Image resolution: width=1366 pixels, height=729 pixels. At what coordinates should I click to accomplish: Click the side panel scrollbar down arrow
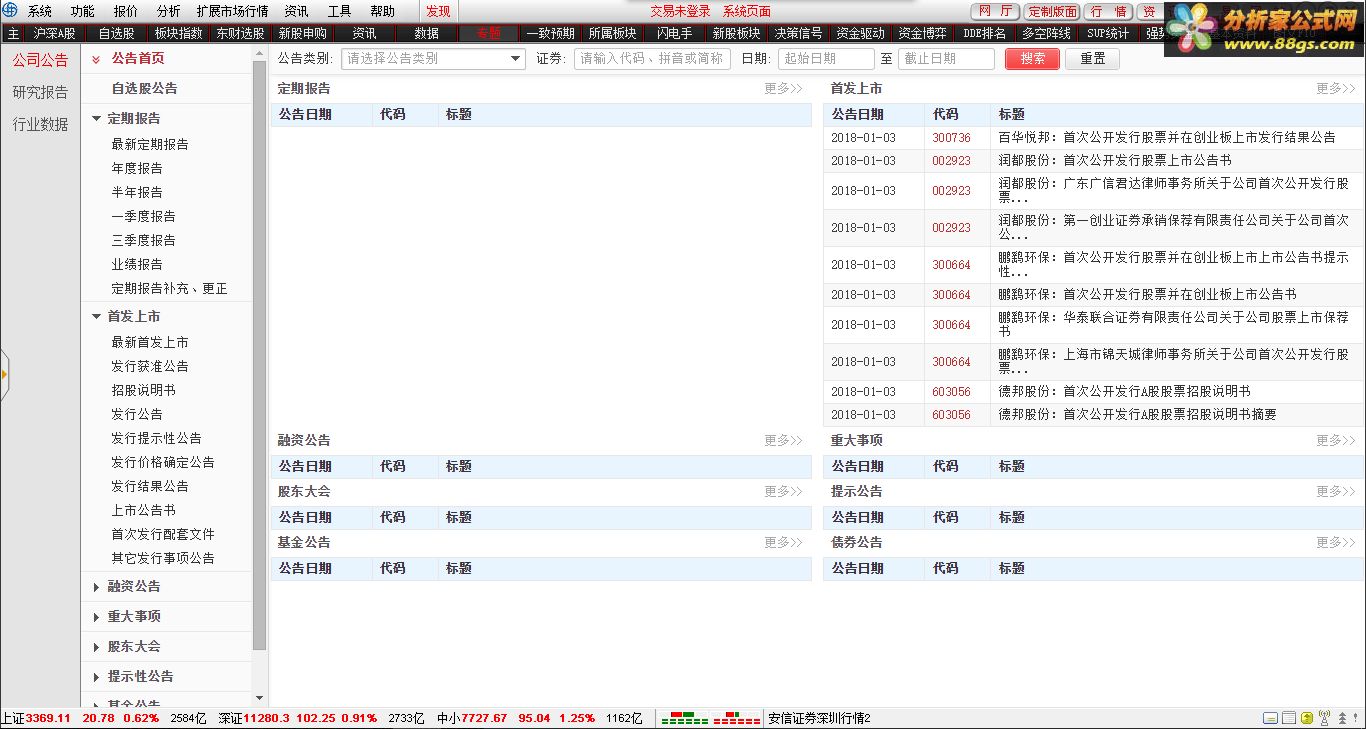click(260, 698)
